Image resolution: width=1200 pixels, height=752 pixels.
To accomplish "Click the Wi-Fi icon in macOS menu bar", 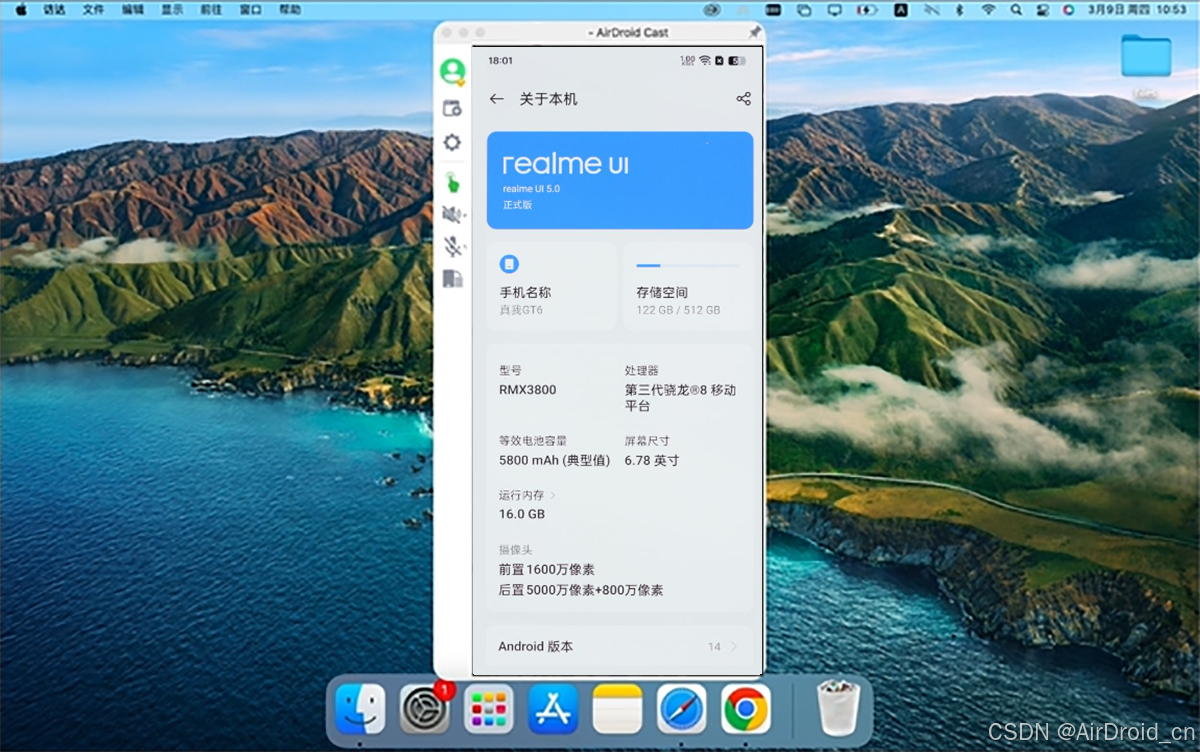I will pos(988,9).
